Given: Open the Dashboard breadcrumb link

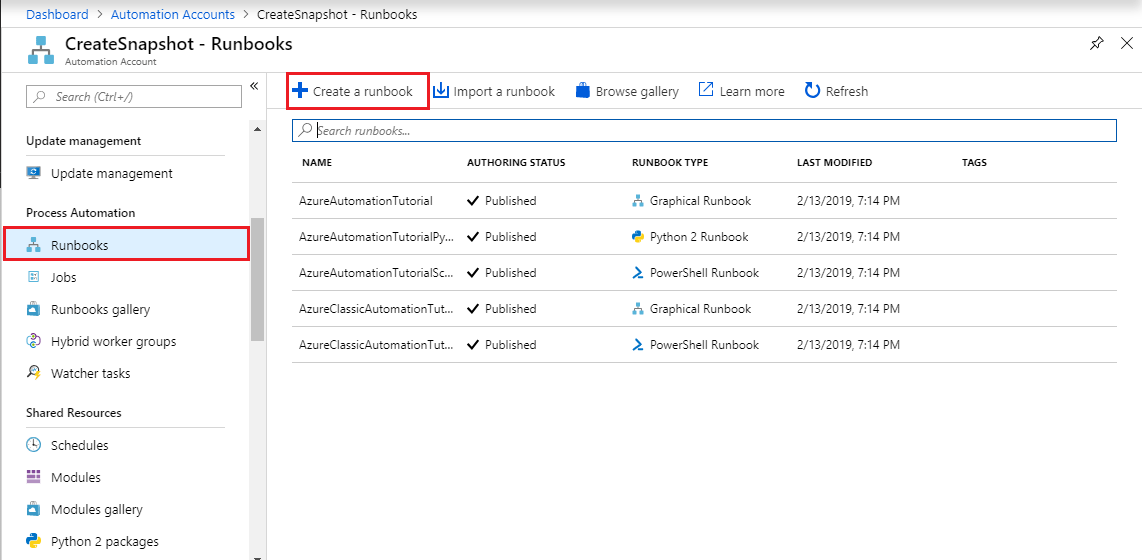Looking at the screenshot, I should tap(58, 14).
